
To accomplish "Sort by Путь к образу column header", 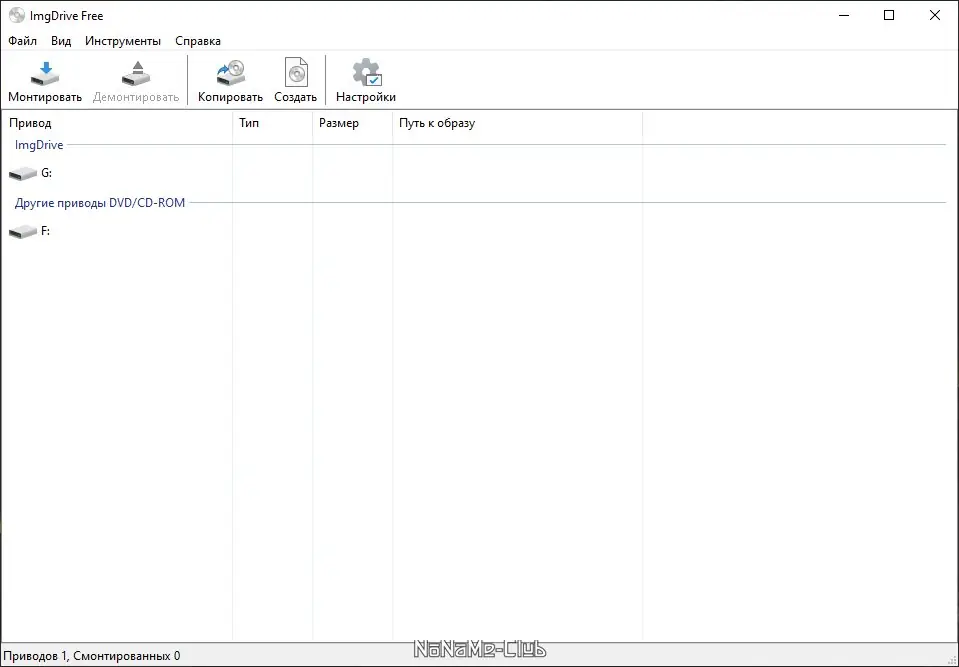I will 517,123.
